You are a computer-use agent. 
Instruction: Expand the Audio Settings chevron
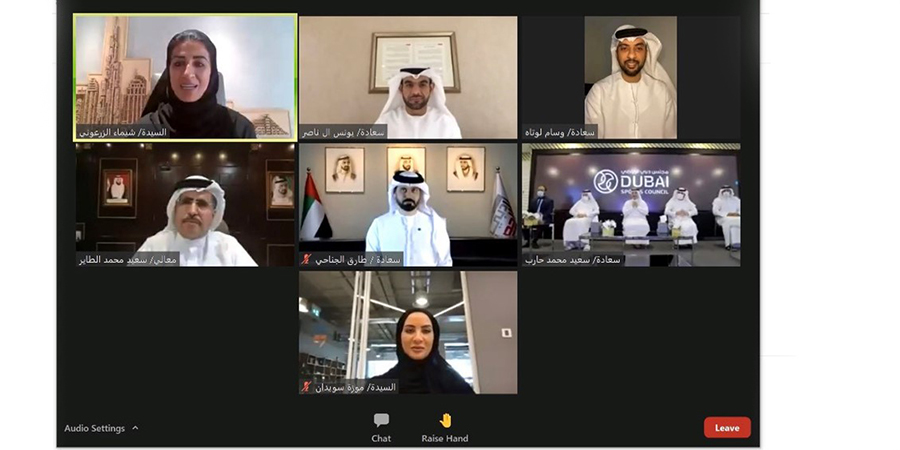(x=135, y=428)
